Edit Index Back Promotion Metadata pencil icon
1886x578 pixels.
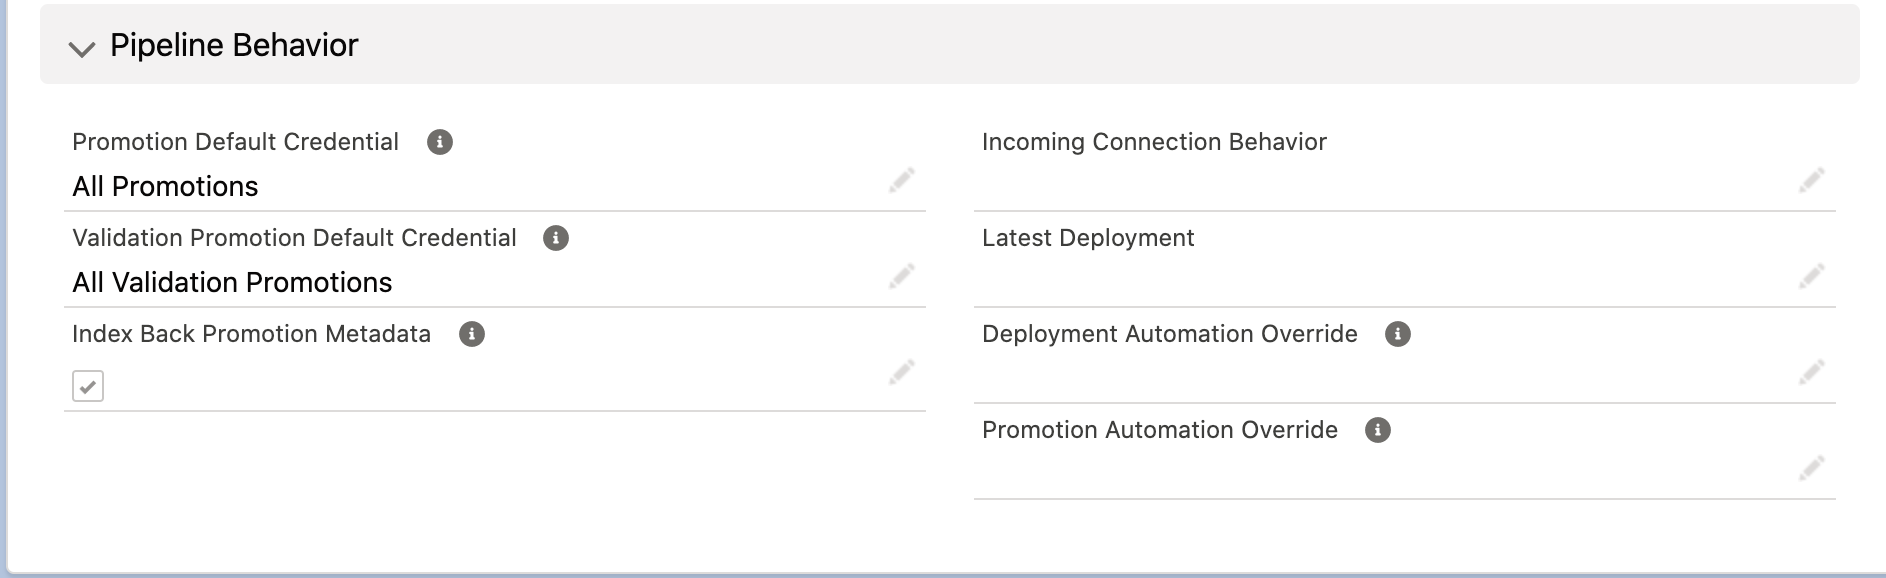[x=902, y=372]
